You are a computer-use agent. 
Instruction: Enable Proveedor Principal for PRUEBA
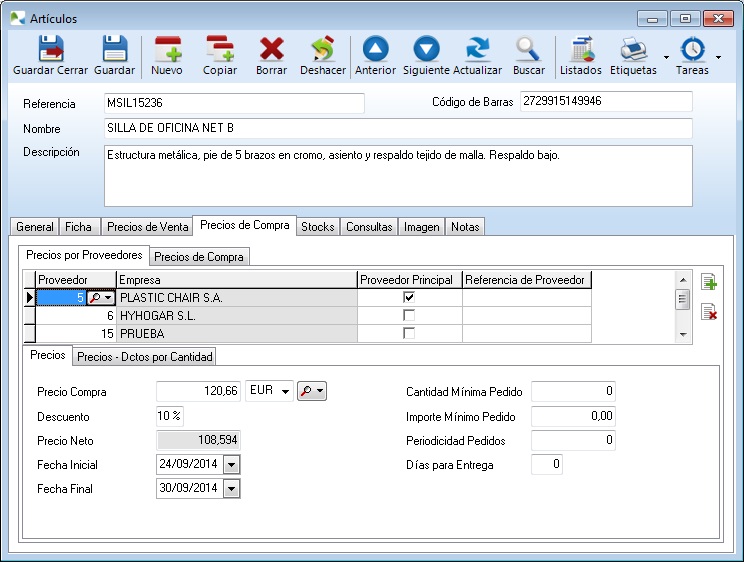coord(408,333)
